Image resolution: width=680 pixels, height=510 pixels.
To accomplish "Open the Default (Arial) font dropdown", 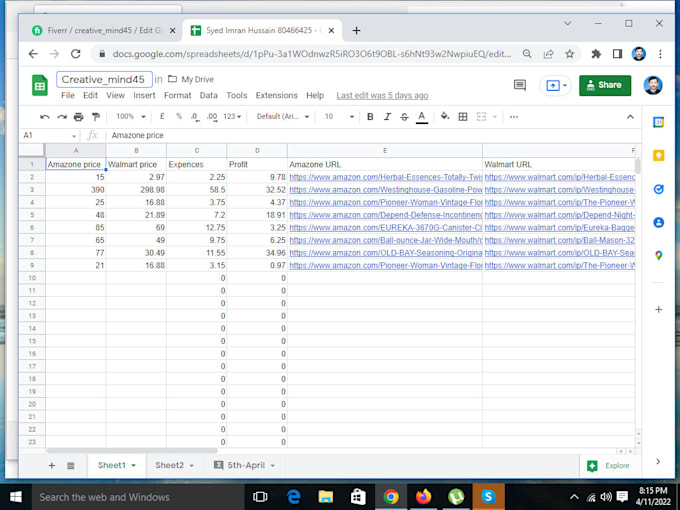I will click(x=283, y=116).
